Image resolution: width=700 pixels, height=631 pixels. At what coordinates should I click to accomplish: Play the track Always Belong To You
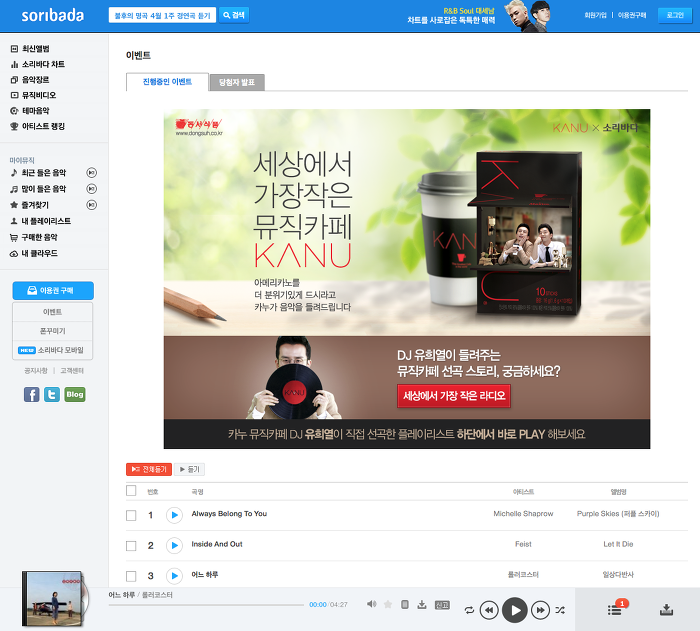click(175, 515)
